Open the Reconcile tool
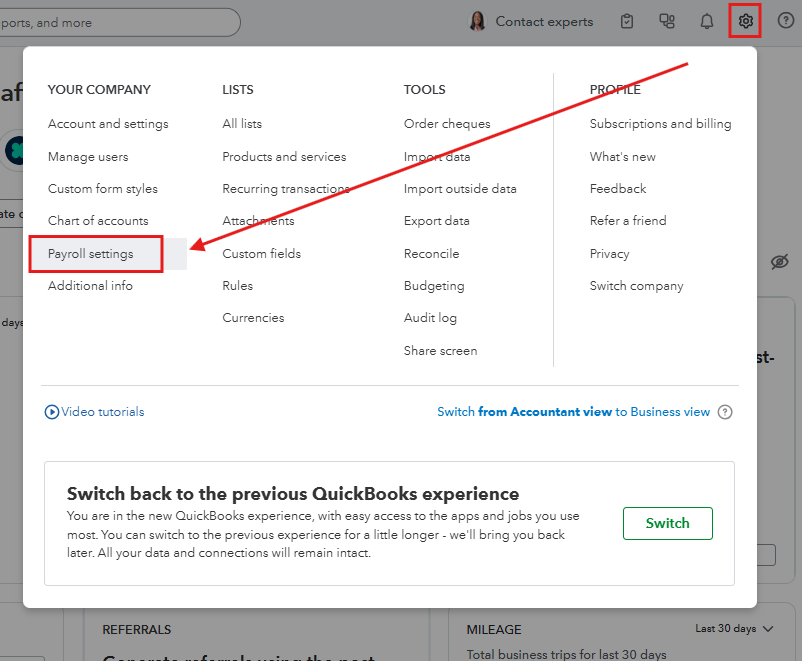 pos(431,254)
